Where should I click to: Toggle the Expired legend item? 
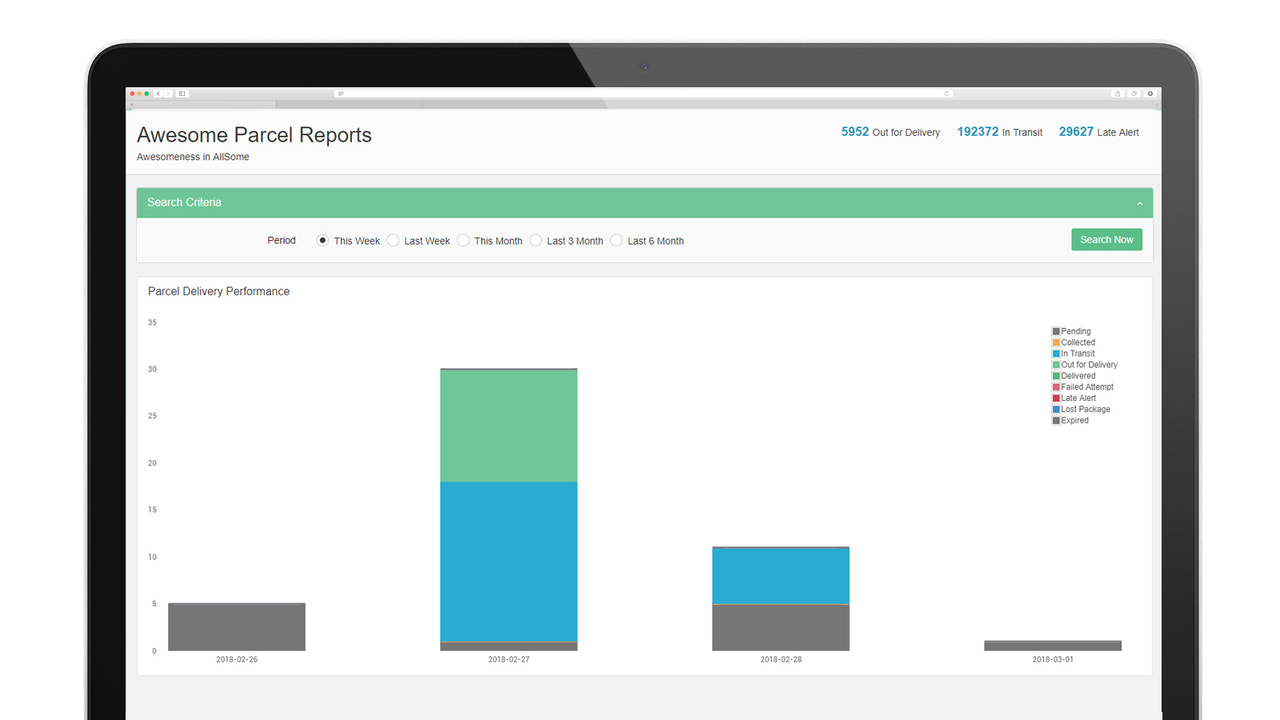pyautogui.click(x=1069, y=420)
